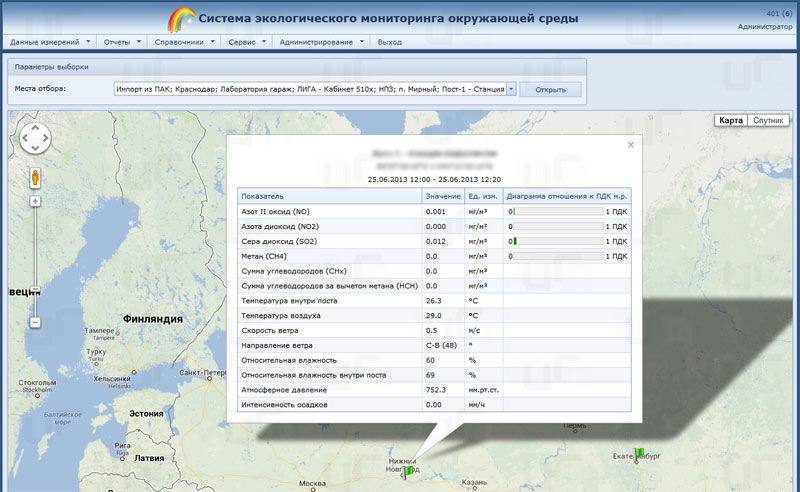Click the NO ПДК ratio bar
The height and width of the screenshot is (492, 800).
[x=558, y=211]
